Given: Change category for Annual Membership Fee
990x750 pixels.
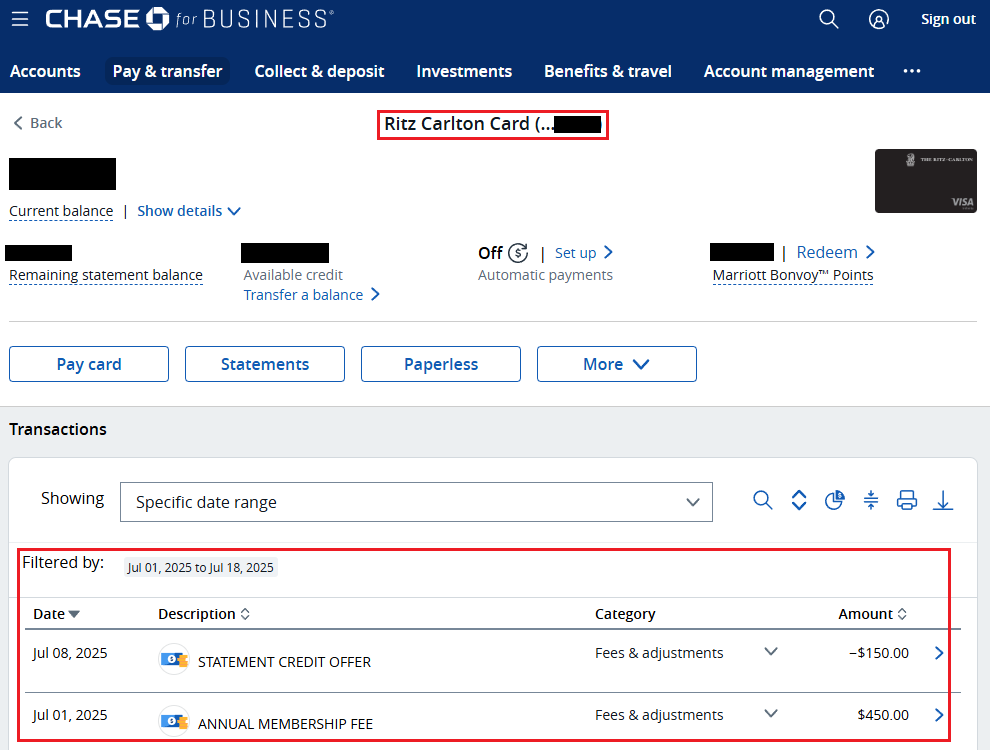Looking at the screenshot, I should tap(770, 713).
